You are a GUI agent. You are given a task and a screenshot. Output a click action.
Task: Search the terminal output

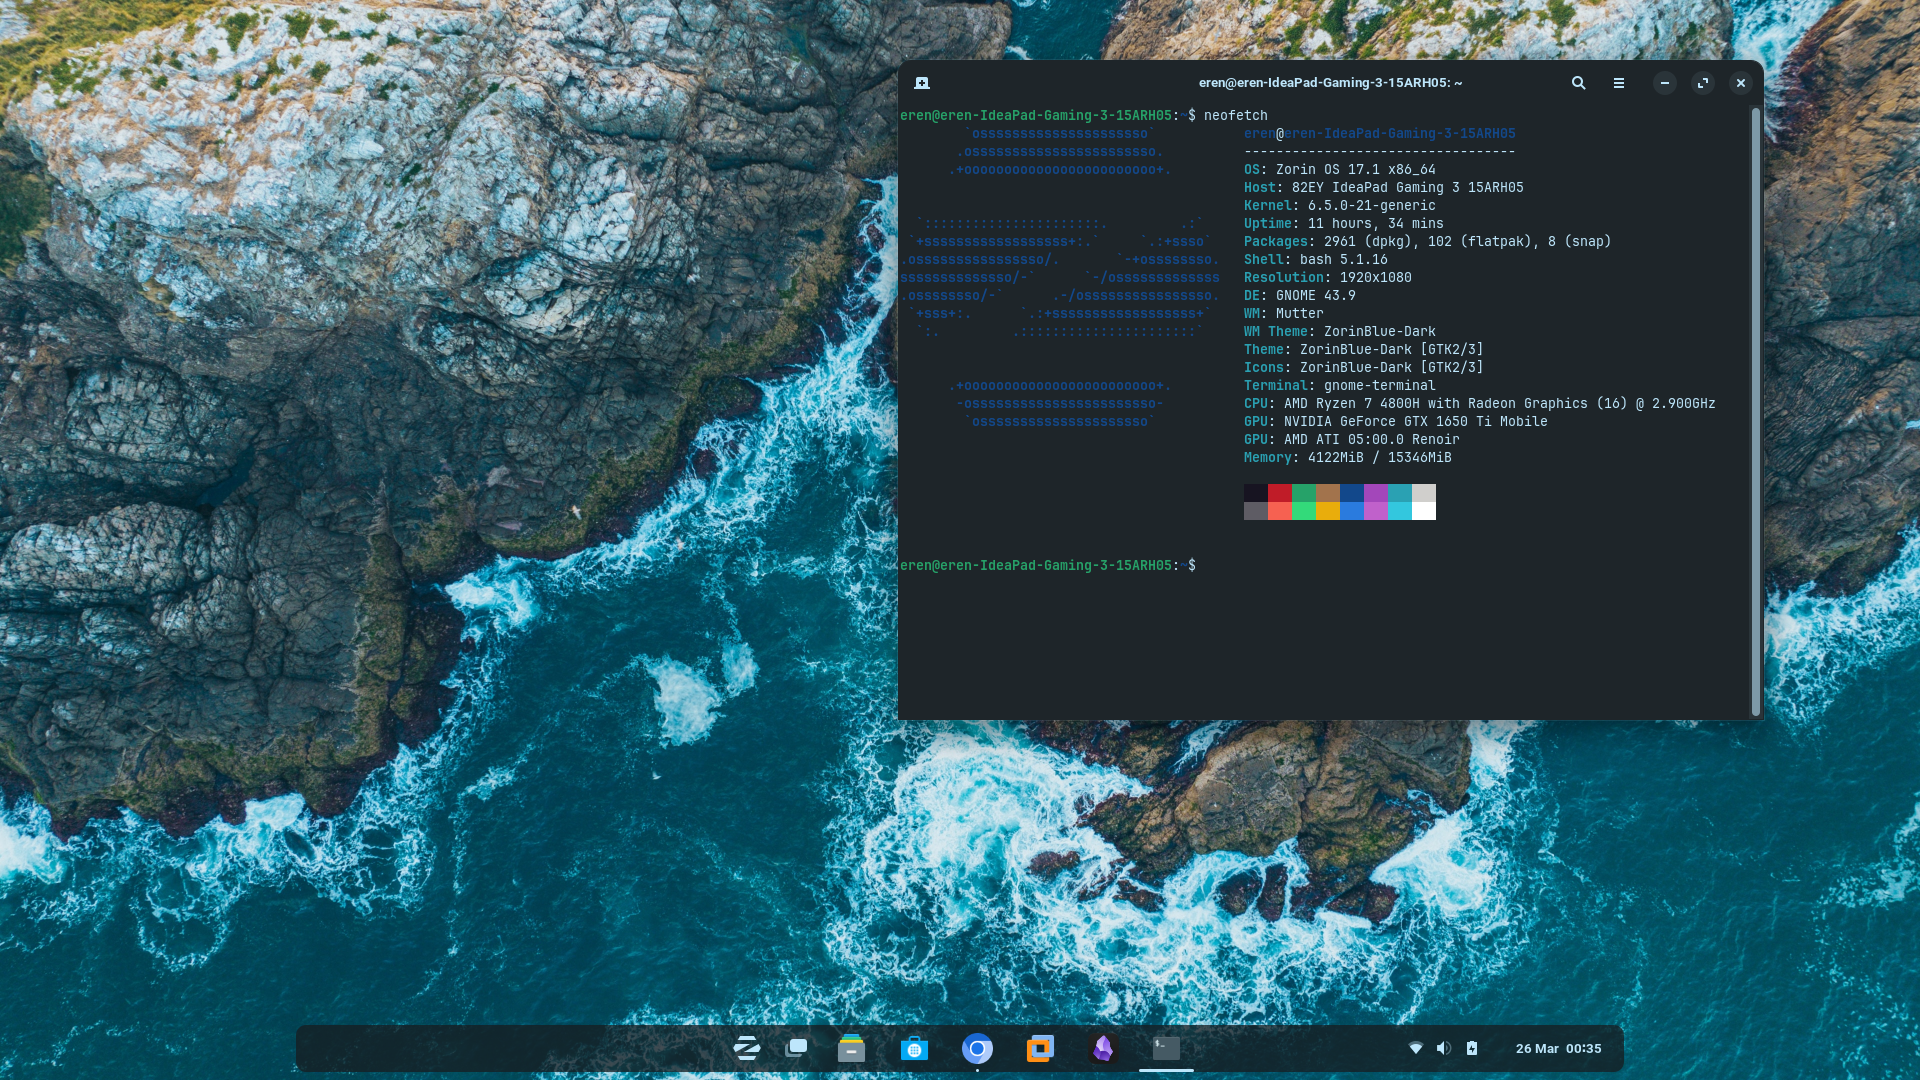1578,83
